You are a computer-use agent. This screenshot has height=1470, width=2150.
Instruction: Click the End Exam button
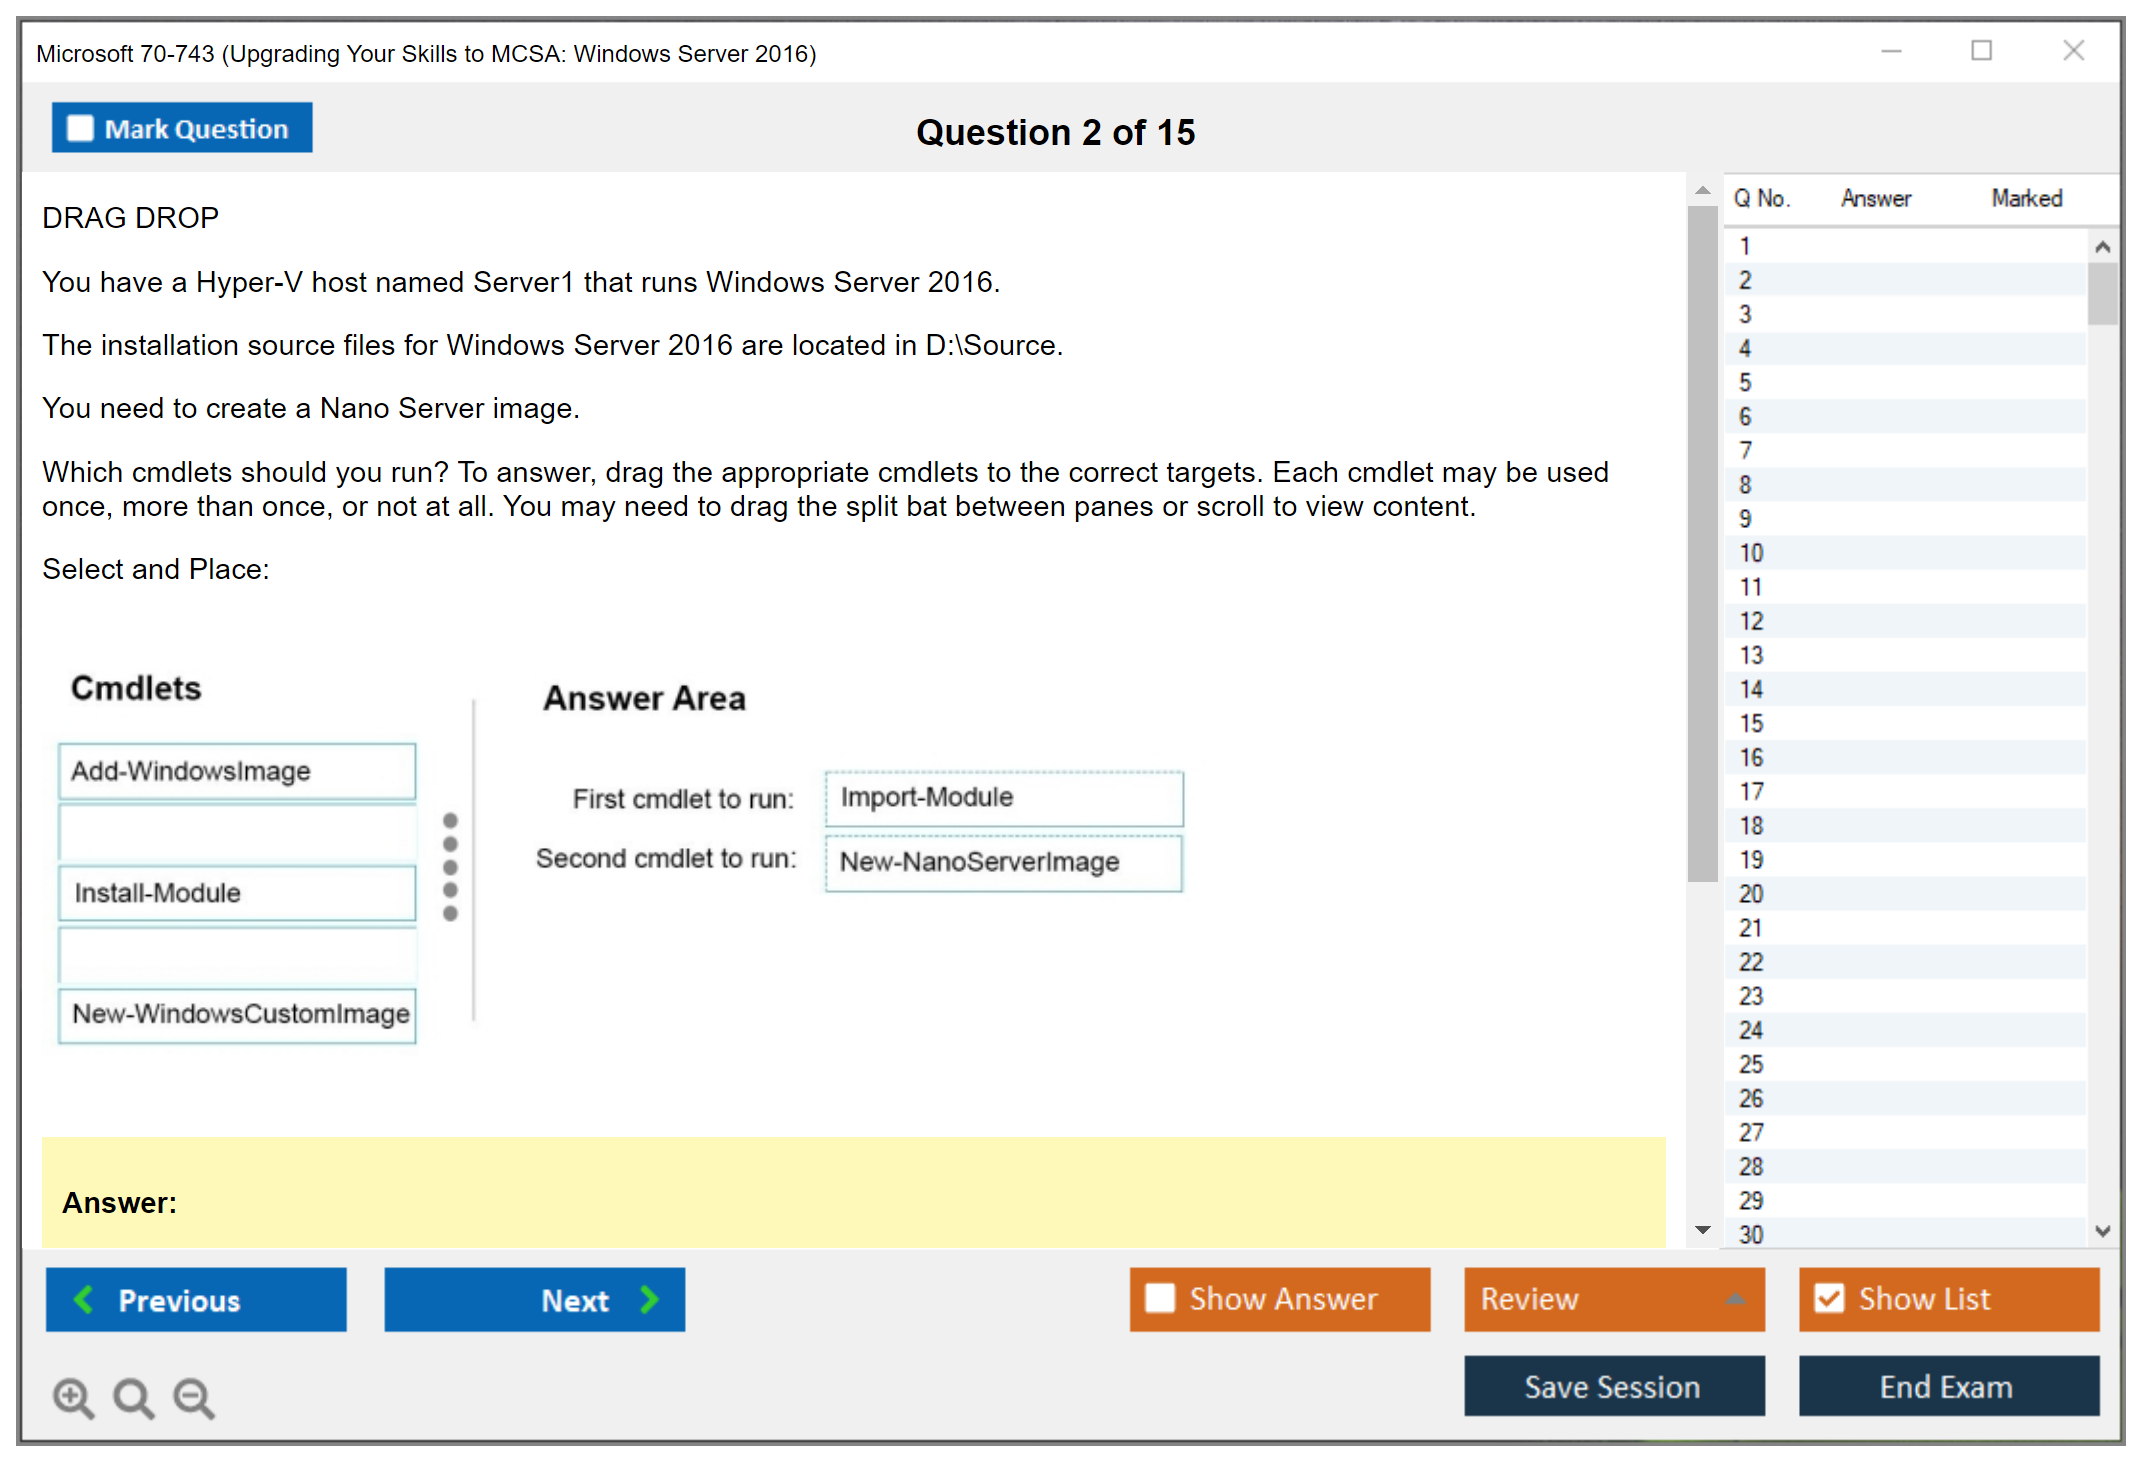pyautogui.click(x=1947, y=1386)
